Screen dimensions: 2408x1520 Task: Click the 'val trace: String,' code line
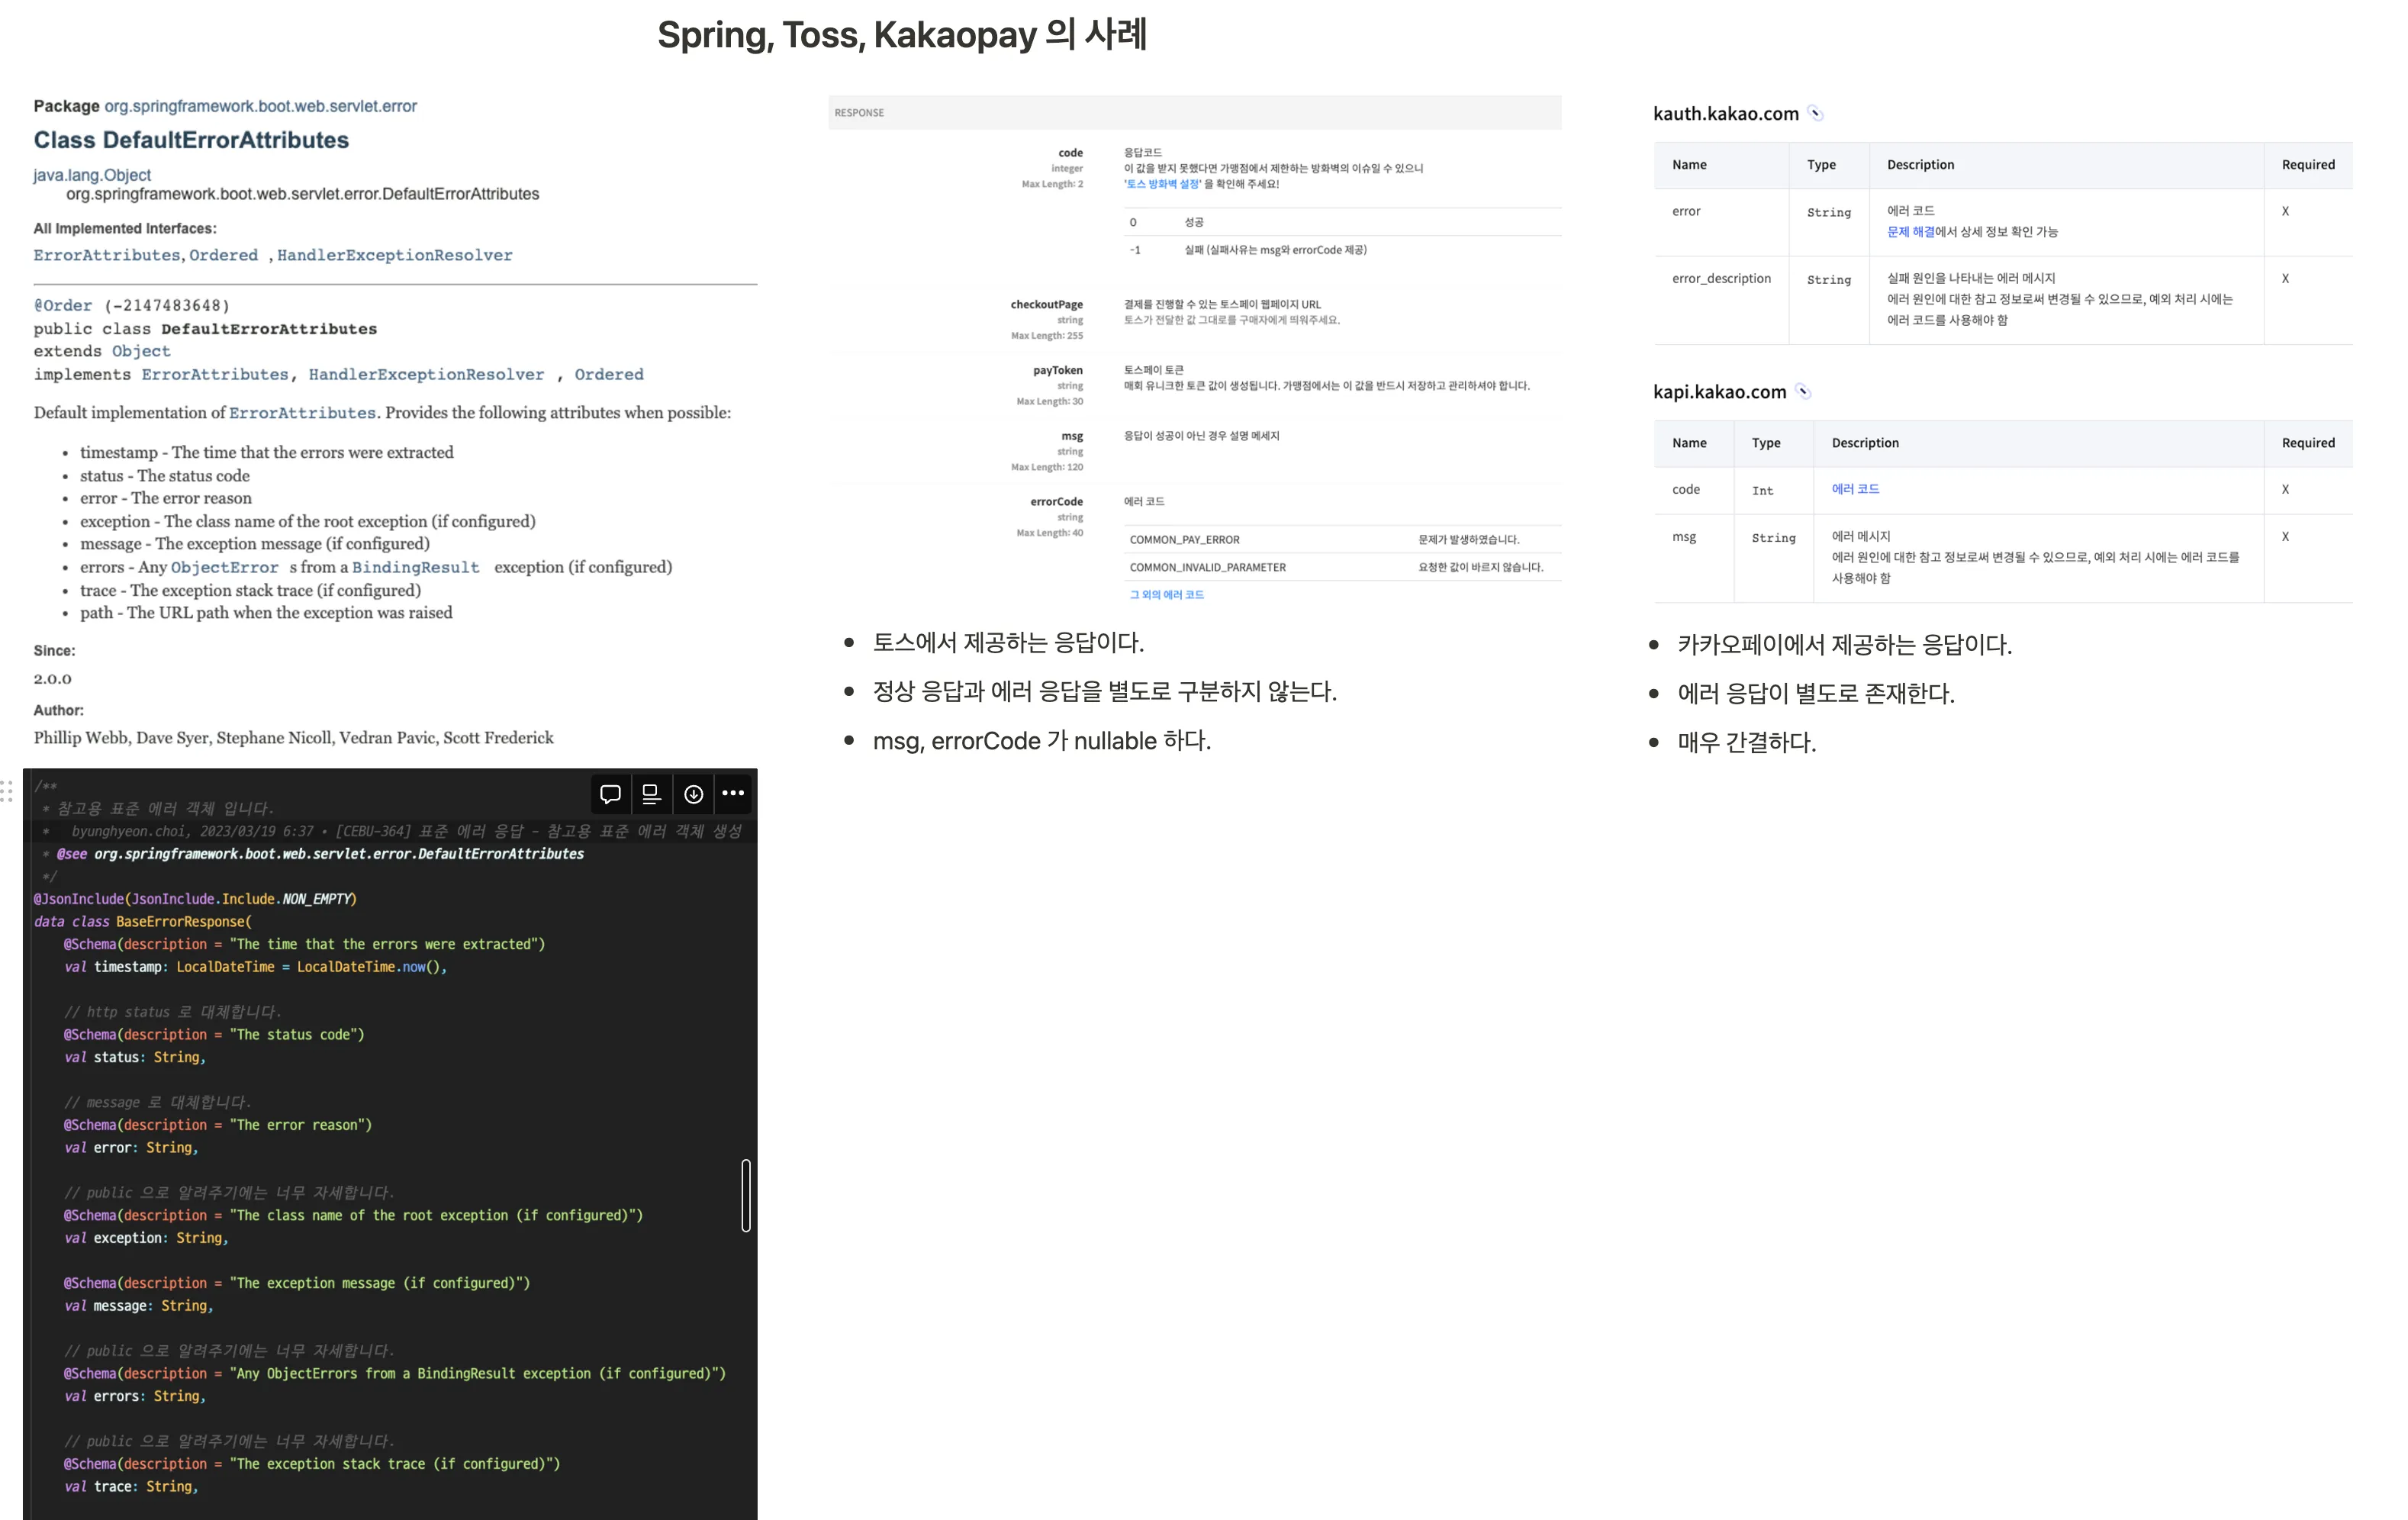[131, 1487]
